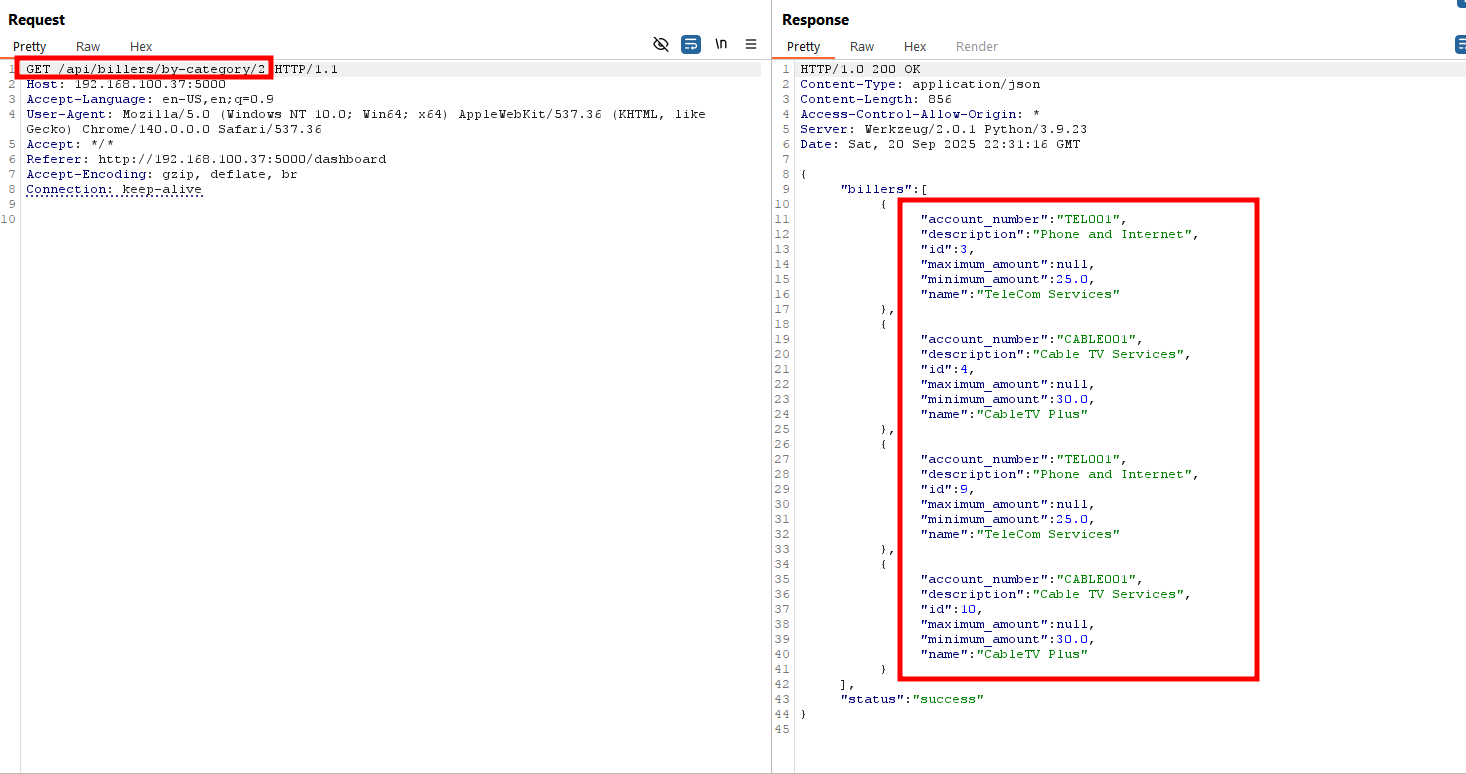Open the Response Render tab
Image resolution: width=1466 pixels, height=774 pixels.
(976, 47)
